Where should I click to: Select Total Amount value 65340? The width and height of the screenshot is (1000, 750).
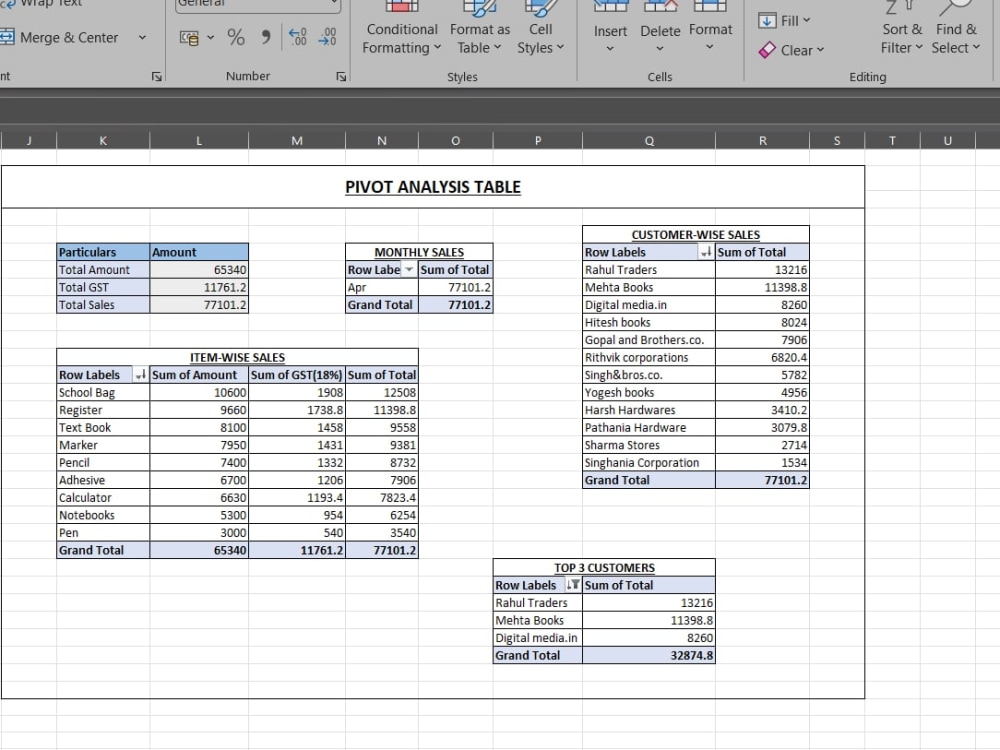tap(199, 270)
